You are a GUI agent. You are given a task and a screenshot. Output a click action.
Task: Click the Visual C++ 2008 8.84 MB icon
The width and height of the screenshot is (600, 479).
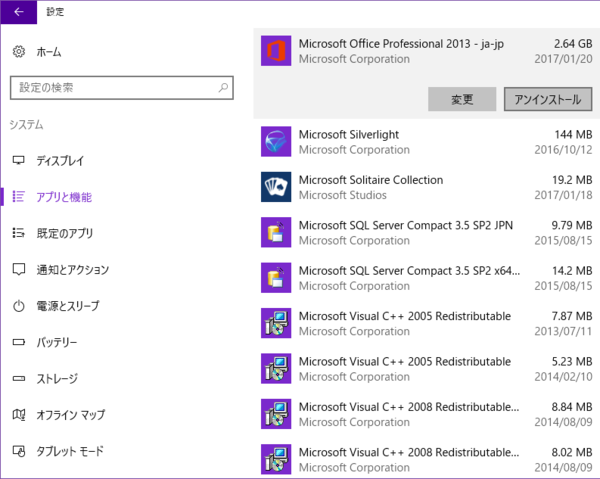276,414
